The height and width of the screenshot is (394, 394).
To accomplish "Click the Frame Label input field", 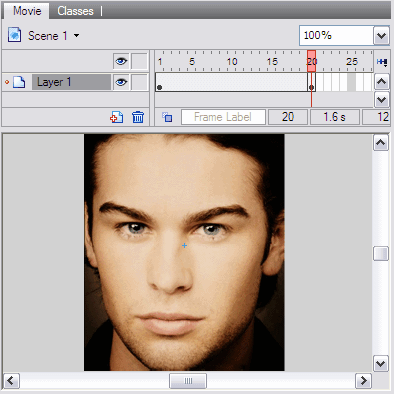I will (x=223, y=117).
